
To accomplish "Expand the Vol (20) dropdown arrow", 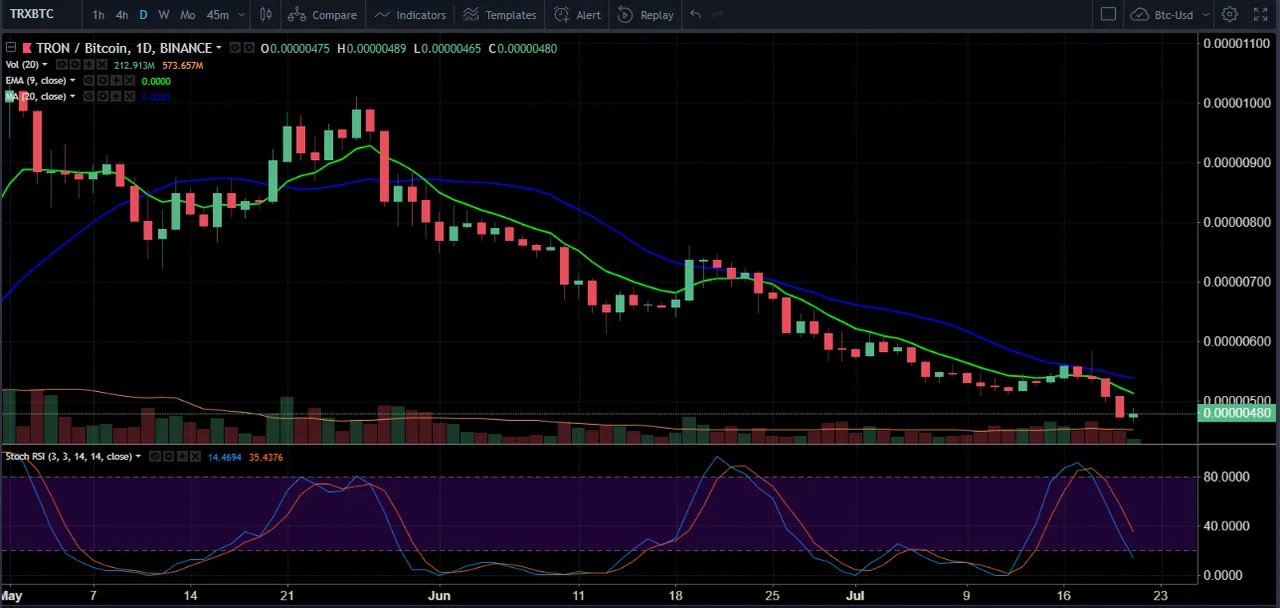I will point(45,65).
